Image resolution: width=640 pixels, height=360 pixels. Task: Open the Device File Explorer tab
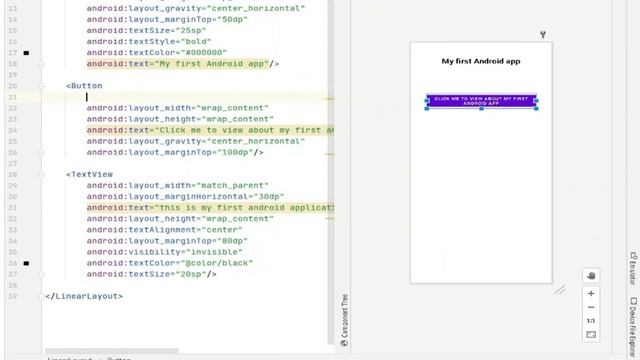[633, 327]
